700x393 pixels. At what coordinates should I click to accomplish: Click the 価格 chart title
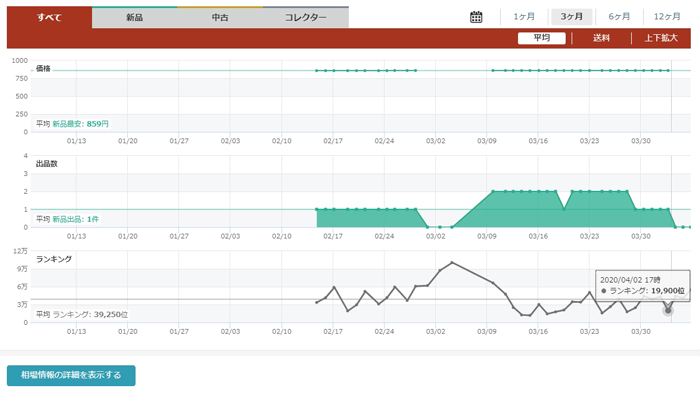coord(43,68)
